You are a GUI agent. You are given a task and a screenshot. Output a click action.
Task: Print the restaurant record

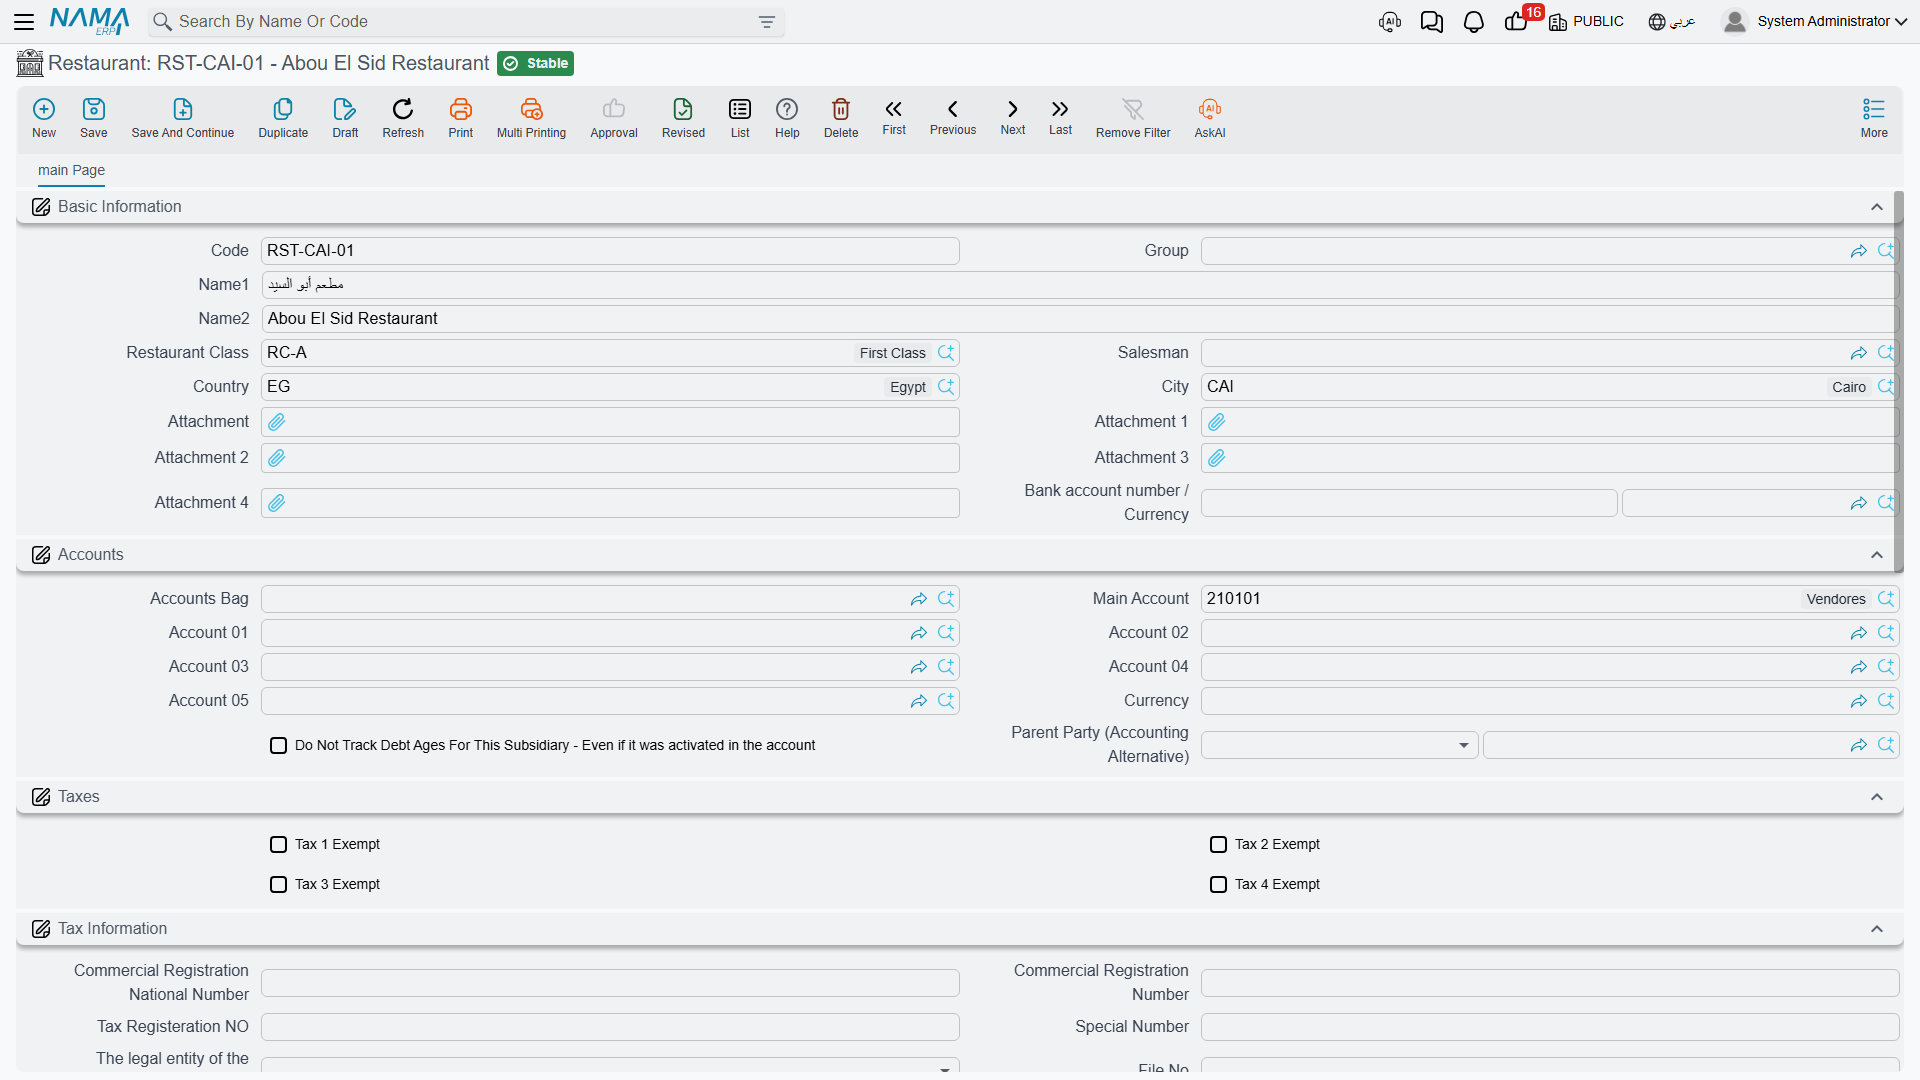[x=461, y=118]
